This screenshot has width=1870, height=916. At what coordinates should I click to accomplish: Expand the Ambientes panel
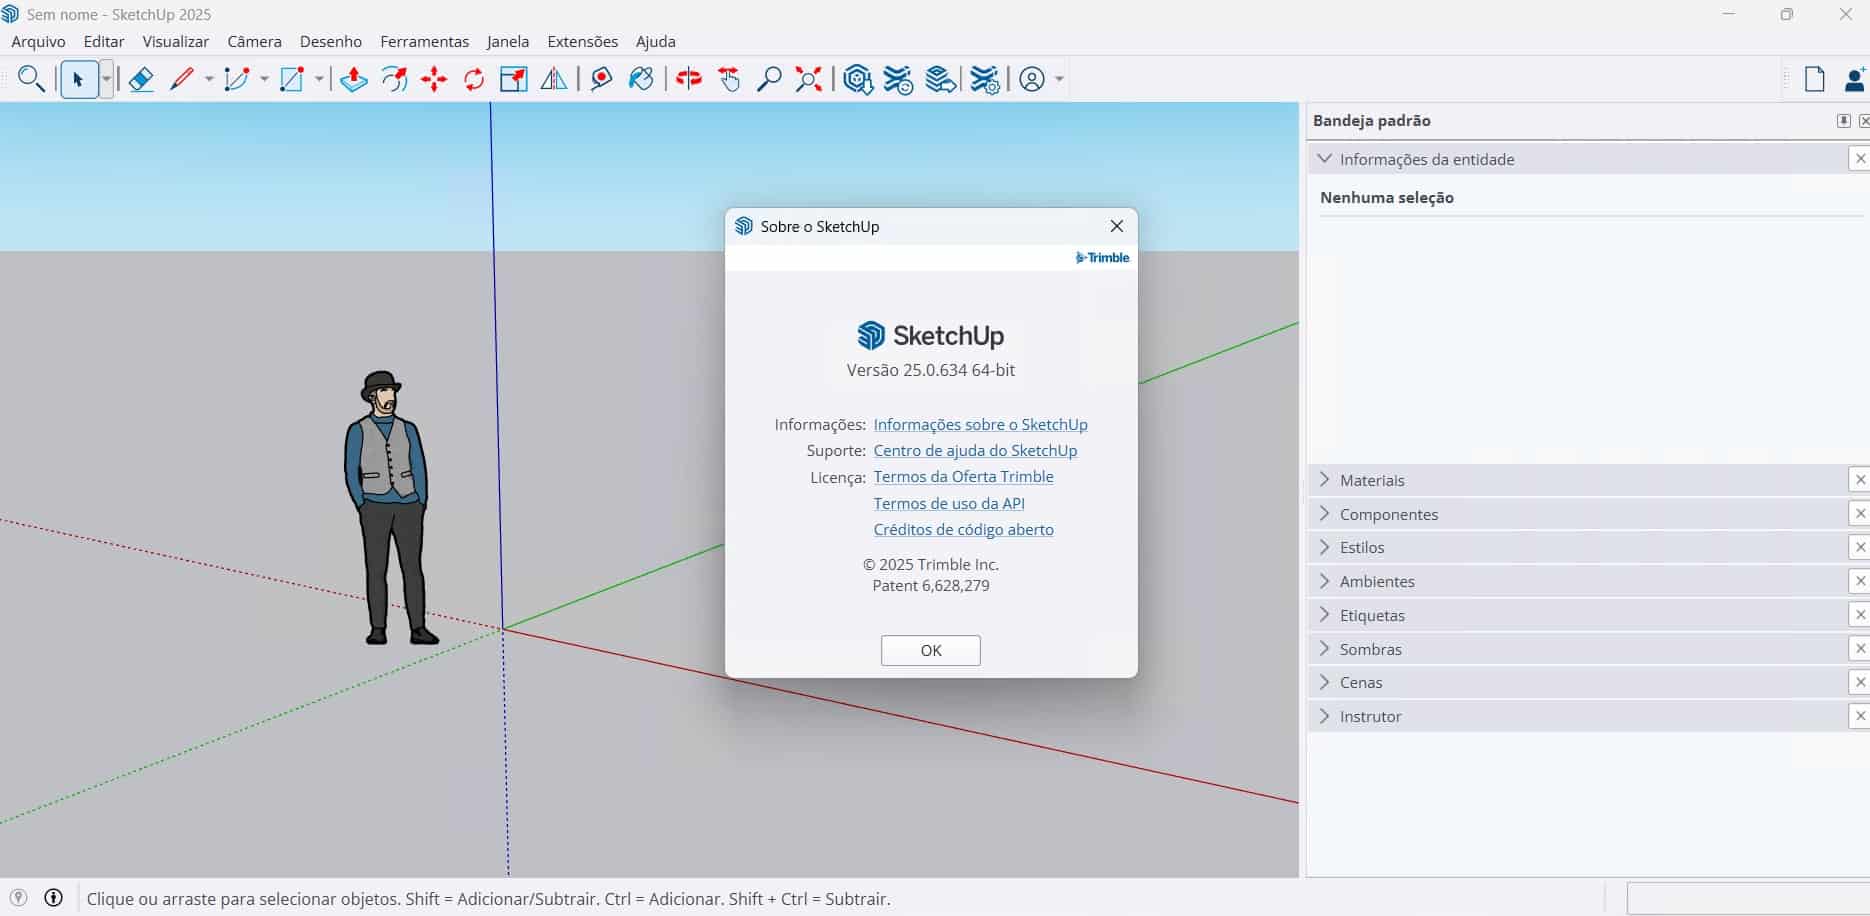(x=1325, y=580)
